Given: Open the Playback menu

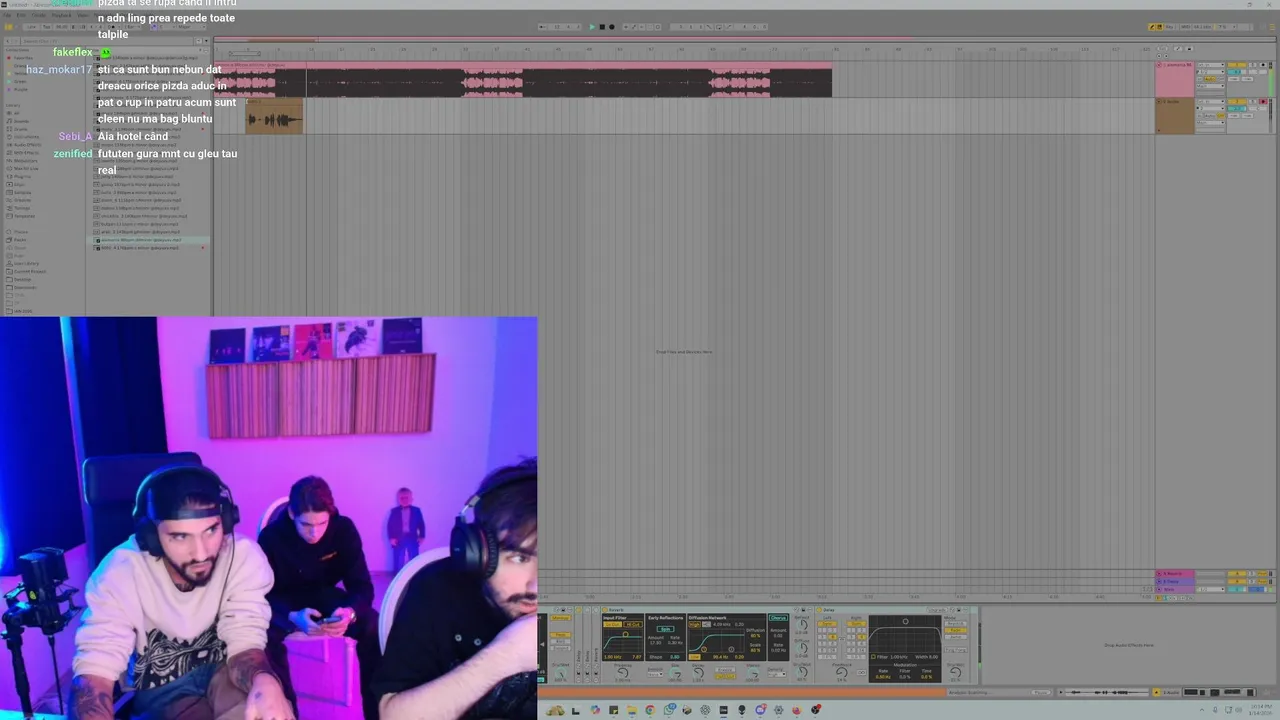Looking at the screenshot, I should coord(61,15).
